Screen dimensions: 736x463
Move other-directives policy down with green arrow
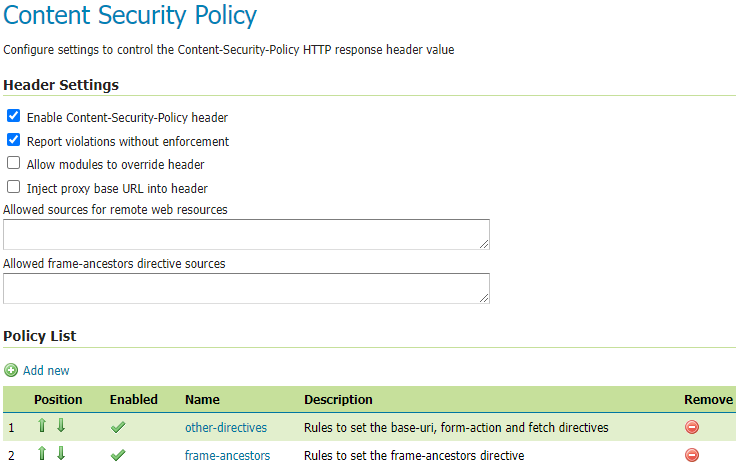pyautogui.click(x=61, y=427)
